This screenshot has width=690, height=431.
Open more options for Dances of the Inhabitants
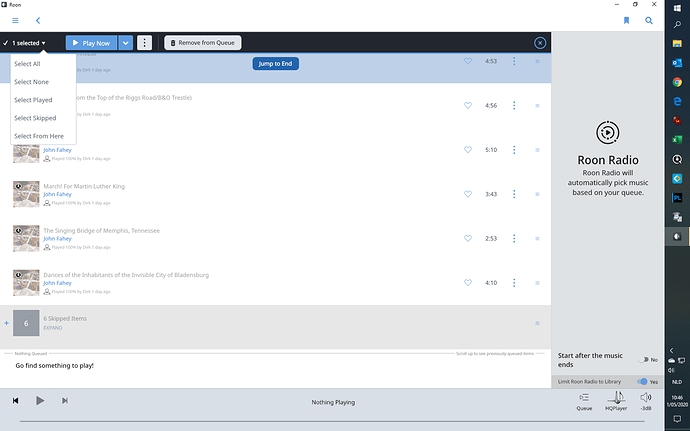tap(514, 283)
